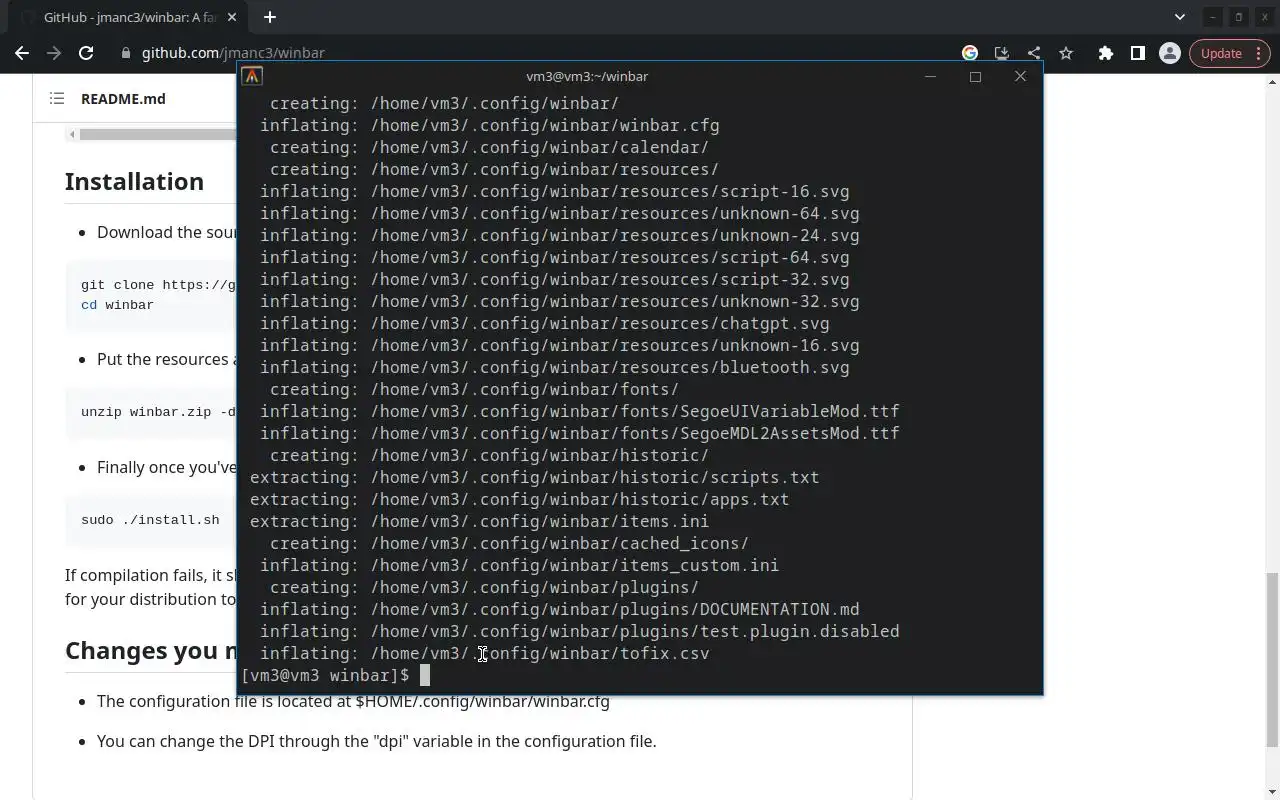Click the 'cd winbar' command line
1280x800 pixels.
[117, 305]
